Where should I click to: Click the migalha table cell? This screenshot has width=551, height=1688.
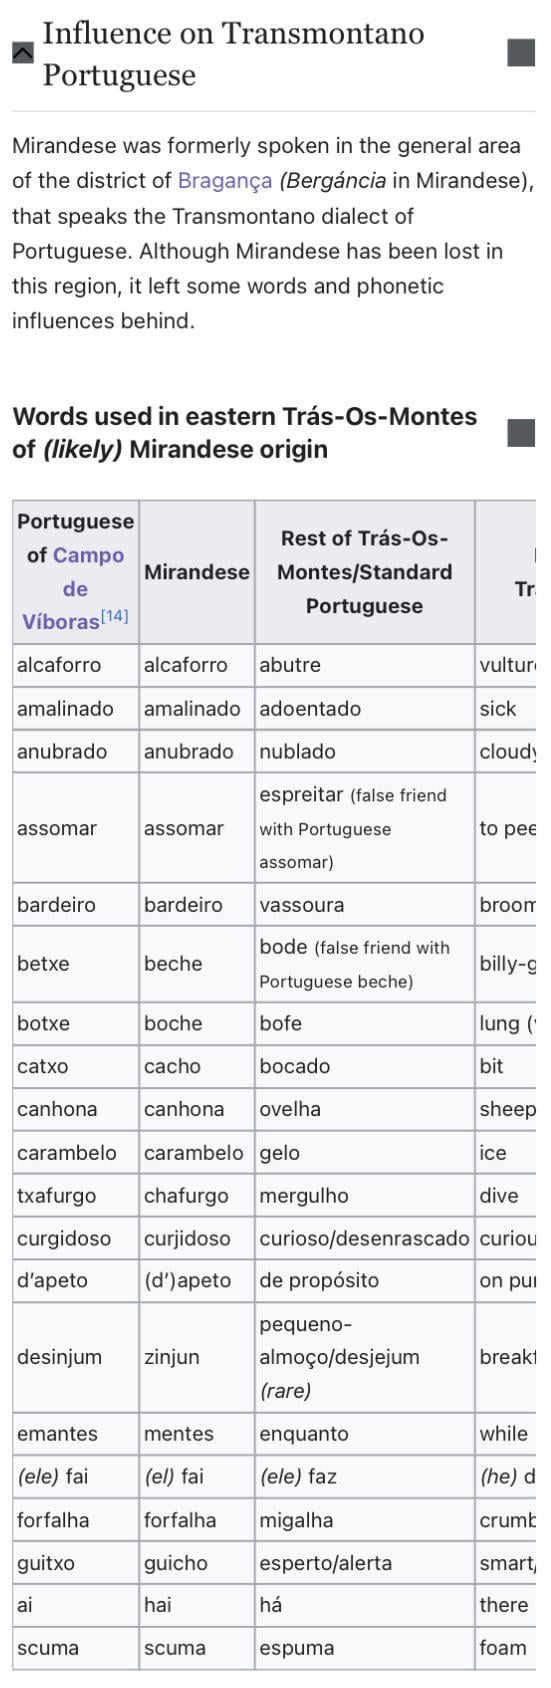point(365,1520)
